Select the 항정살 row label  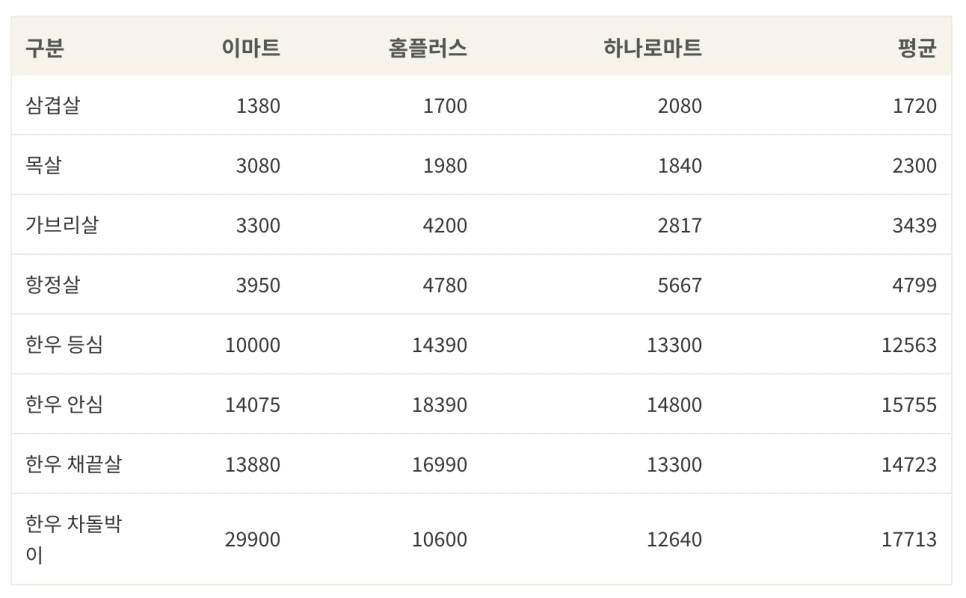click(53, 285)
